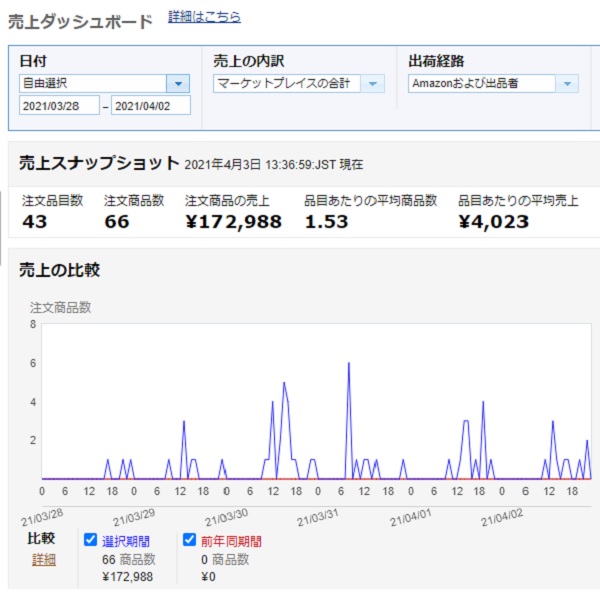The width and height of the screenshot is (600, 596).
Task: Click the 日付 filter label
Action: (33, 61)
